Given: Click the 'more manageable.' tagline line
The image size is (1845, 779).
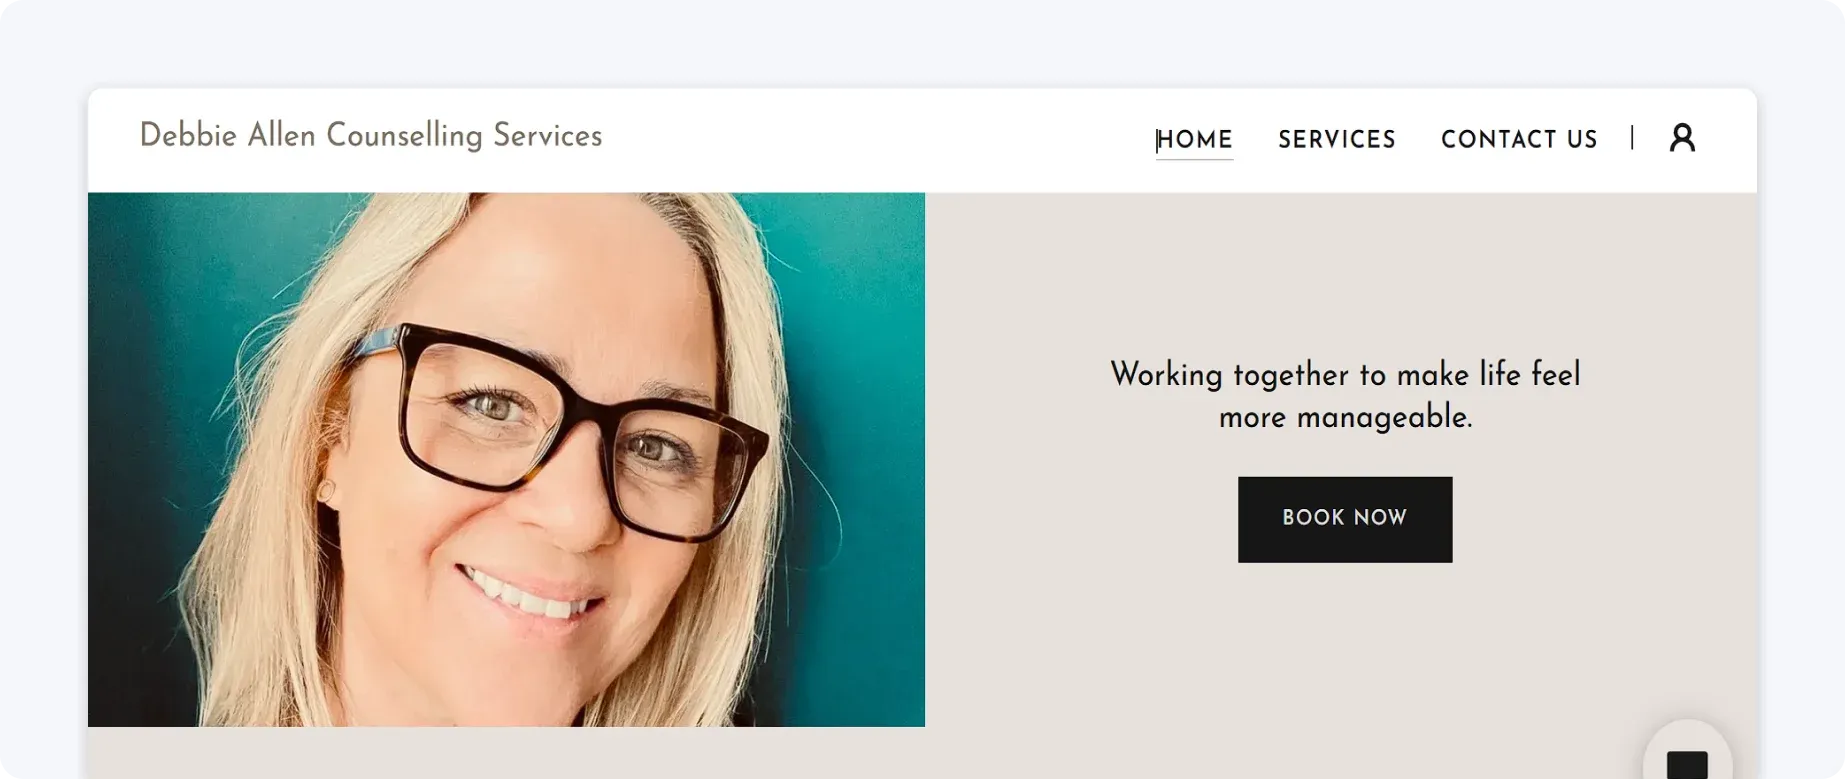Looking at the screenshot, I should click(x=1345, y=417).
